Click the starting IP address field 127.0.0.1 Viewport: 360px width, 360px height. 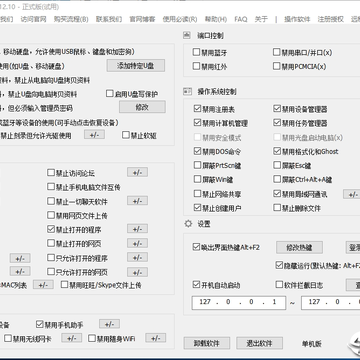tap(239, 303)
